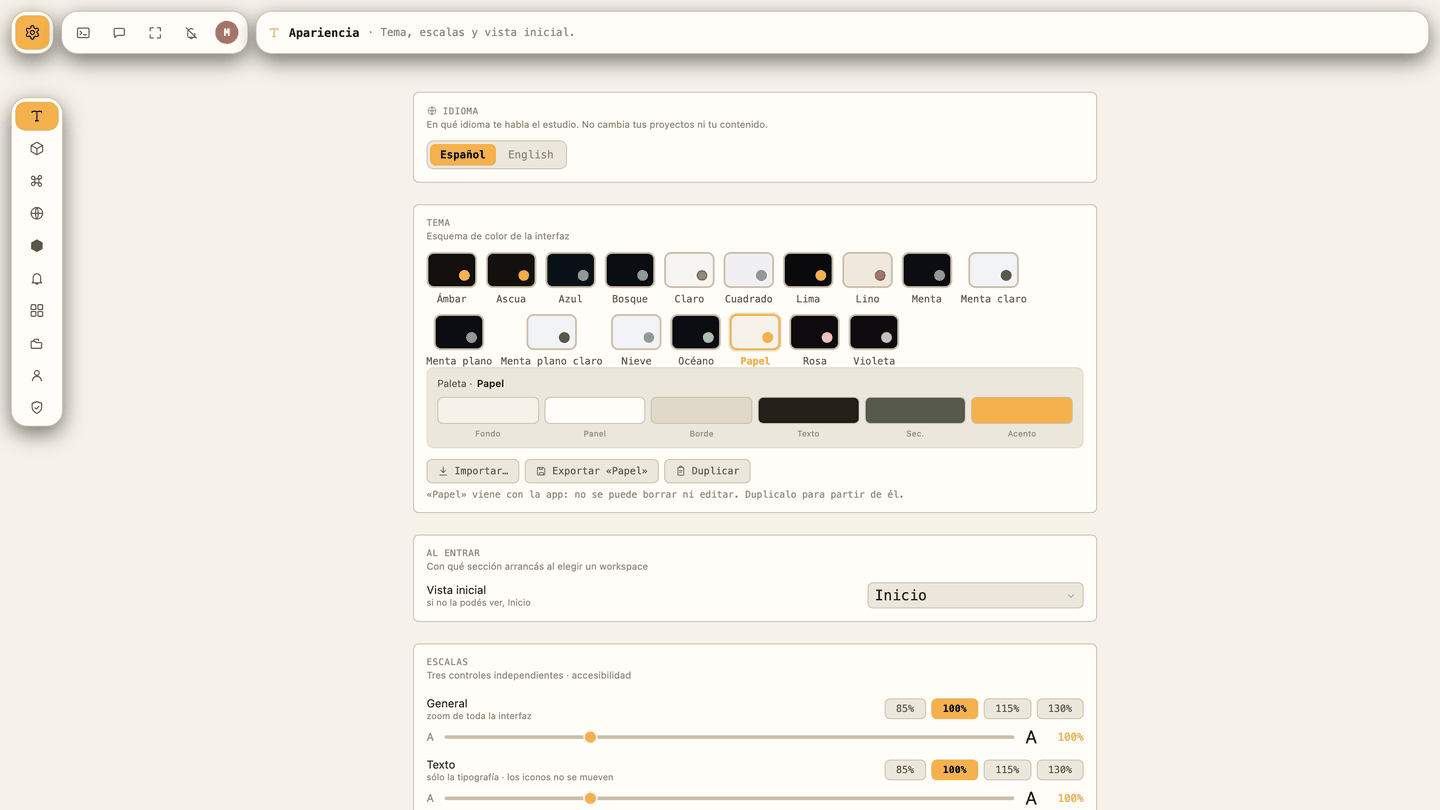Viewport: 1440px width, 810px height.
Task: Set Texto scale to 130%
Action: (1060, 770)
